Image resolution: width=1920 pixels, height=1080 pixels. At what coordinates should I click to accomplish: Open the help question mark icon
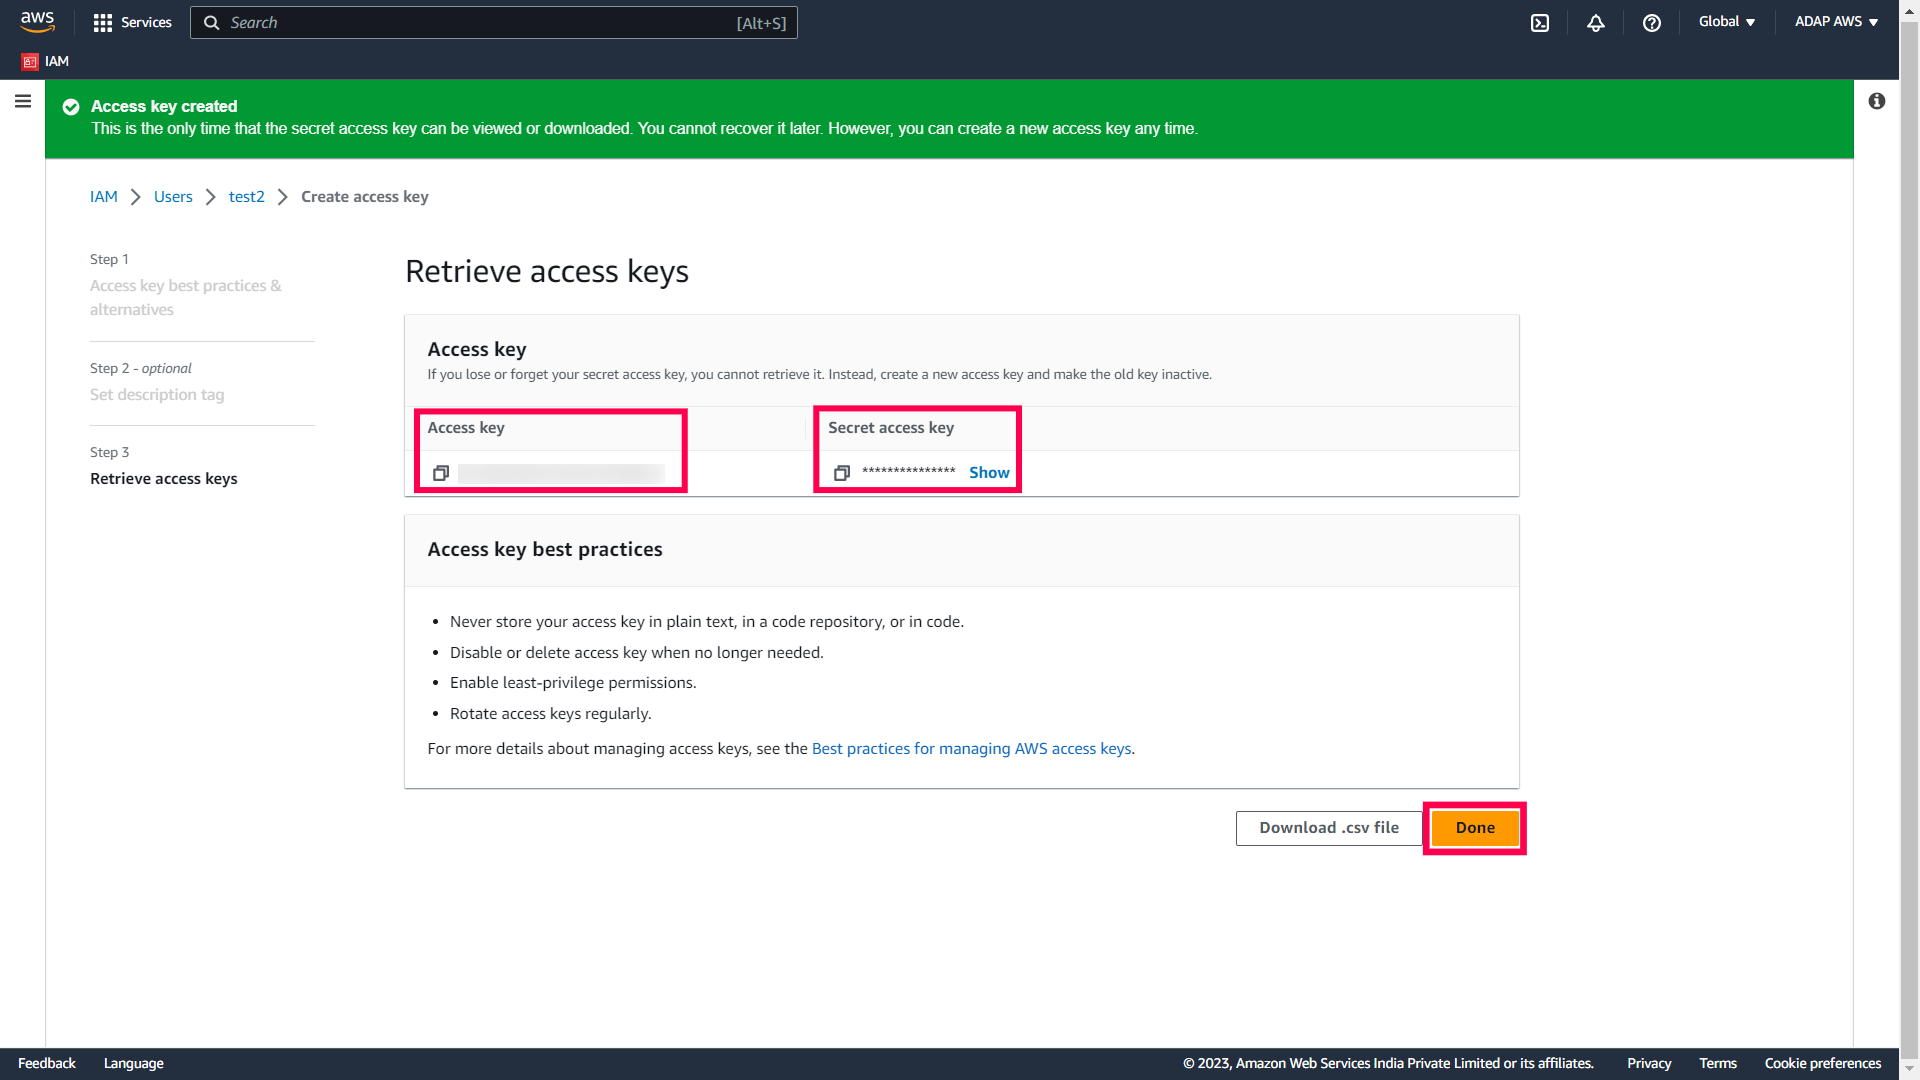tap(1652, 22)
